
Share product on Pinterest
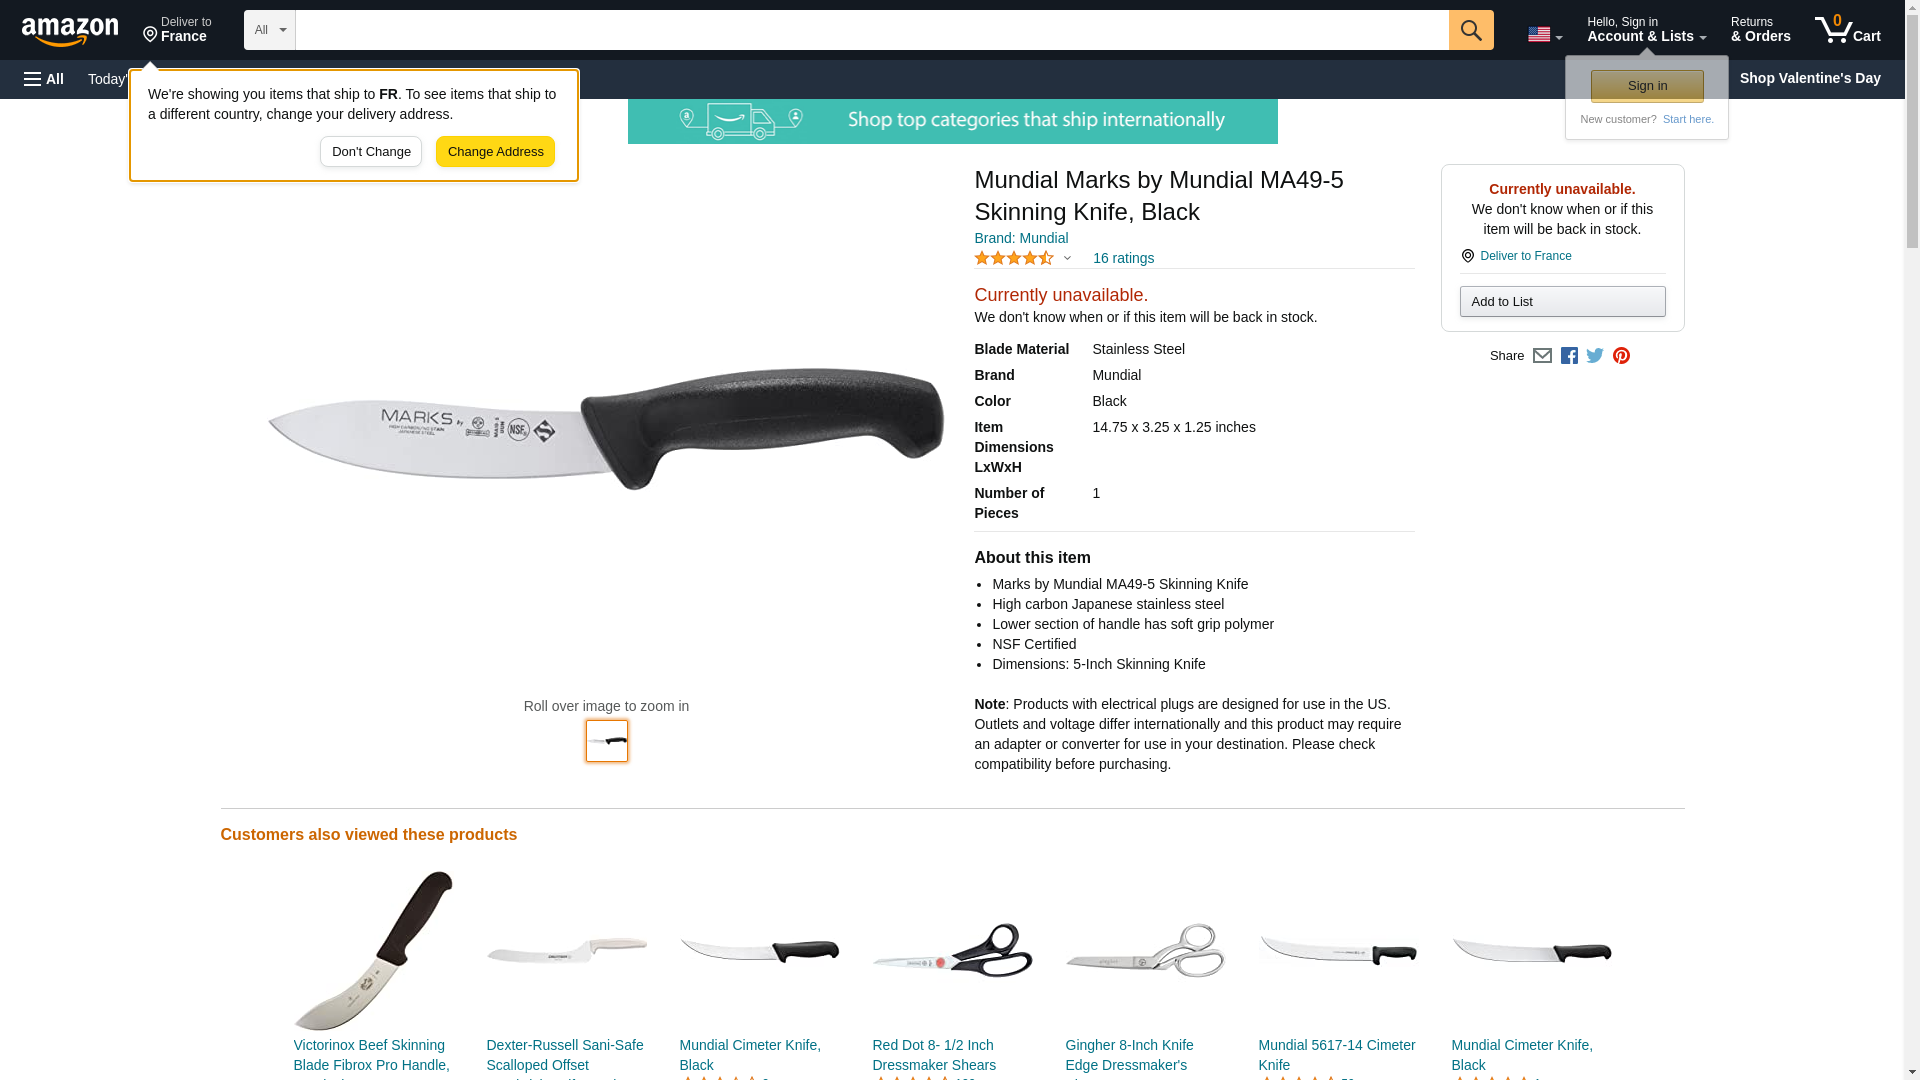1621,356
